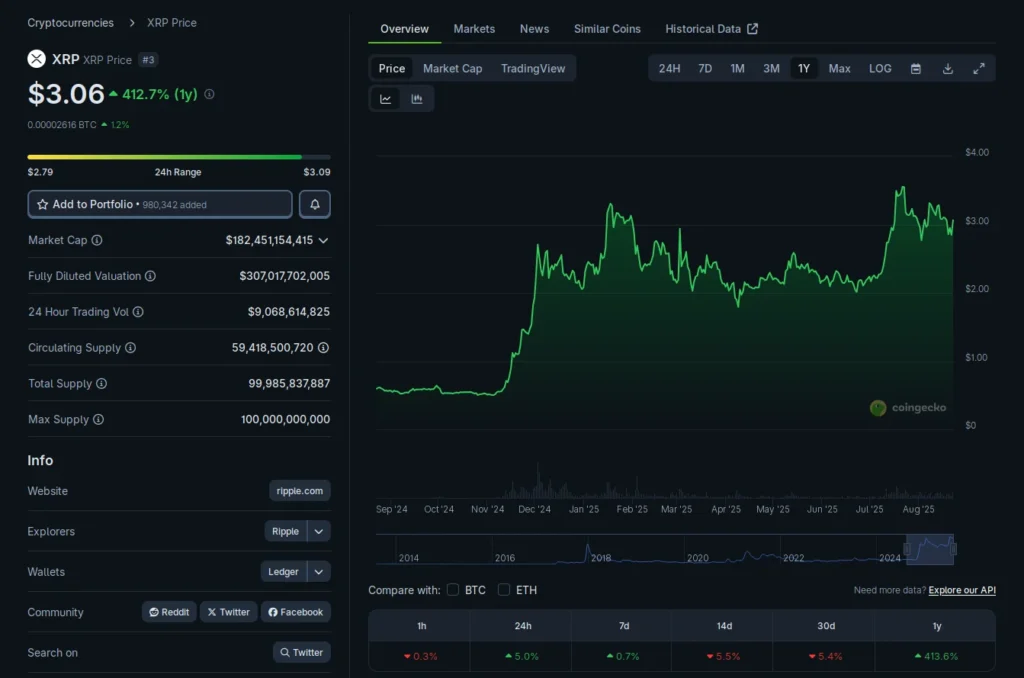This screenshot has height=678, width=1024.
Task: Open the Facebook community link
Action: pos(296,612)
